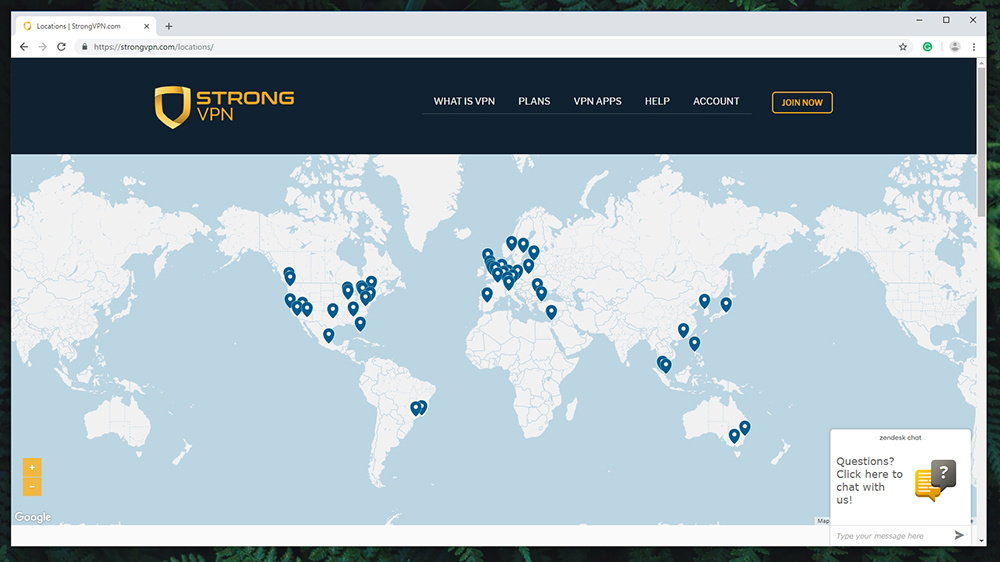Open the browser profile avatar icon
Image resolution: width=1000 pixels, height=562 pixels.
[955, 47]
